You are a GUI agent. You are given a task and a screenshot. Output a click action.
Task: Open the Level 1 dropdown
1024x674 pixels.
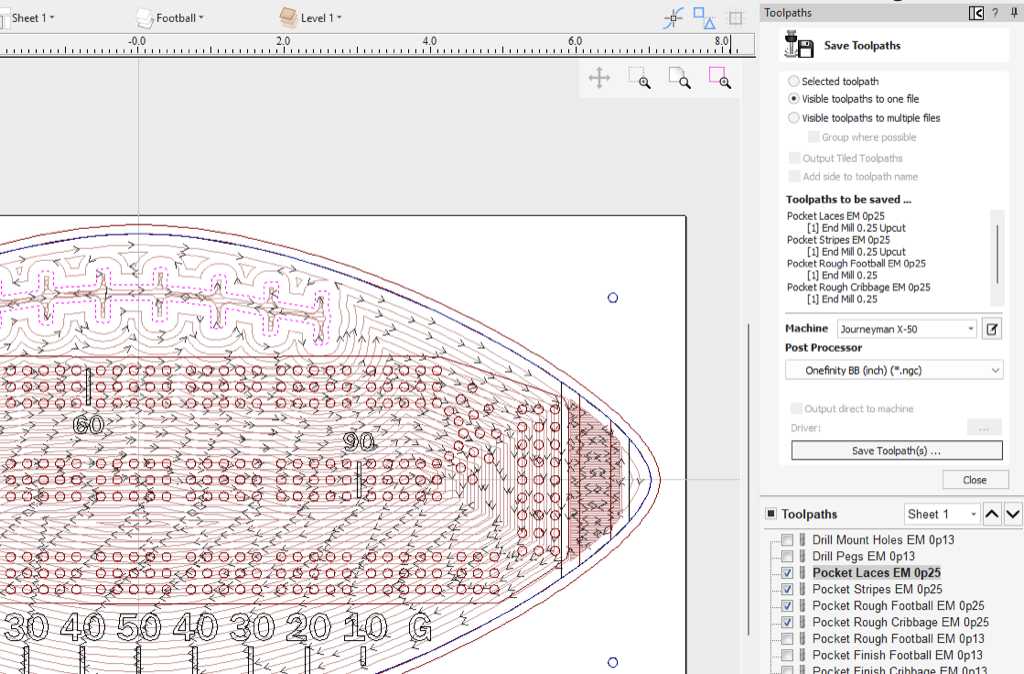pyautogui.click(x=321, y=18)
